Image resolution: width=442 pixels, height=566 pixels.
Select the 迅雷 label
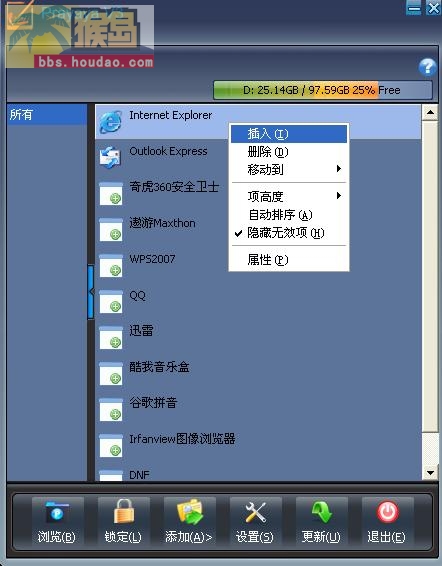click(x=141, y=331)
